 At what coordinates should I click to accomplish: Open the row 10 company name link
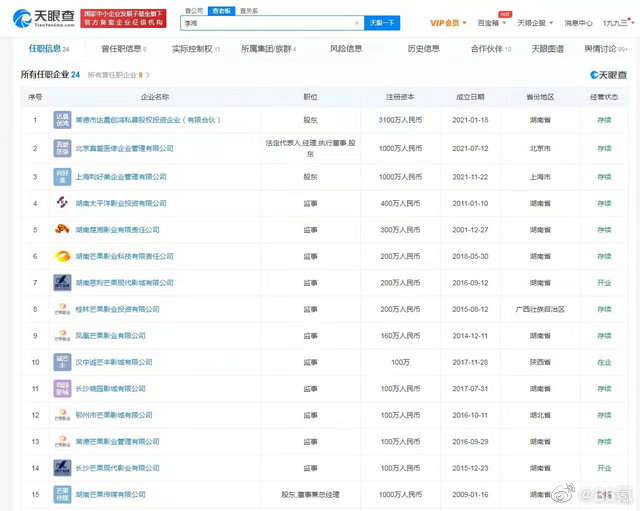point(114,362)
